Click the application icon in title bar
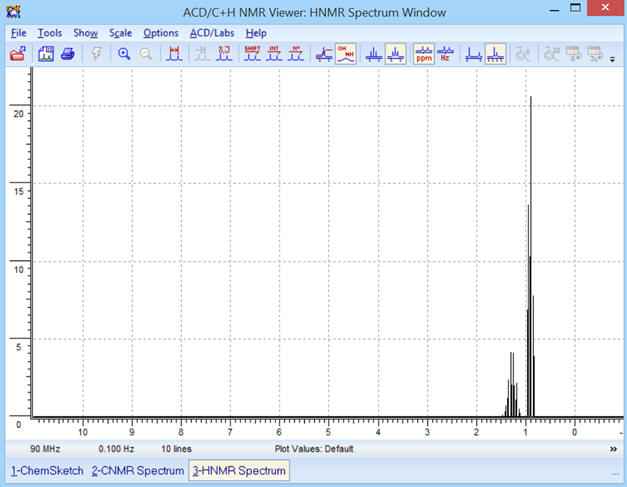 click(13, 11)
